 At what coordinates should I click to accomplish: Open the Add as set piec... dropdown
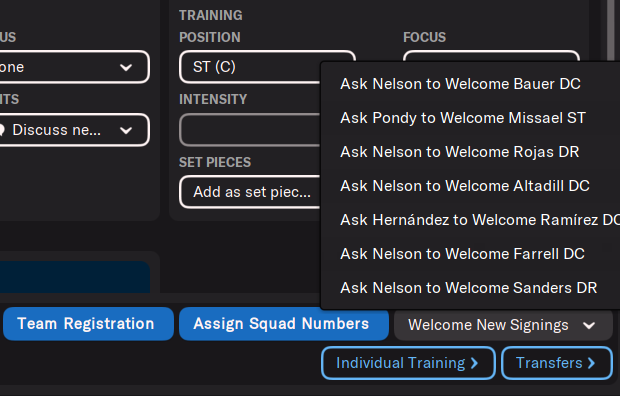coord(250,192)
